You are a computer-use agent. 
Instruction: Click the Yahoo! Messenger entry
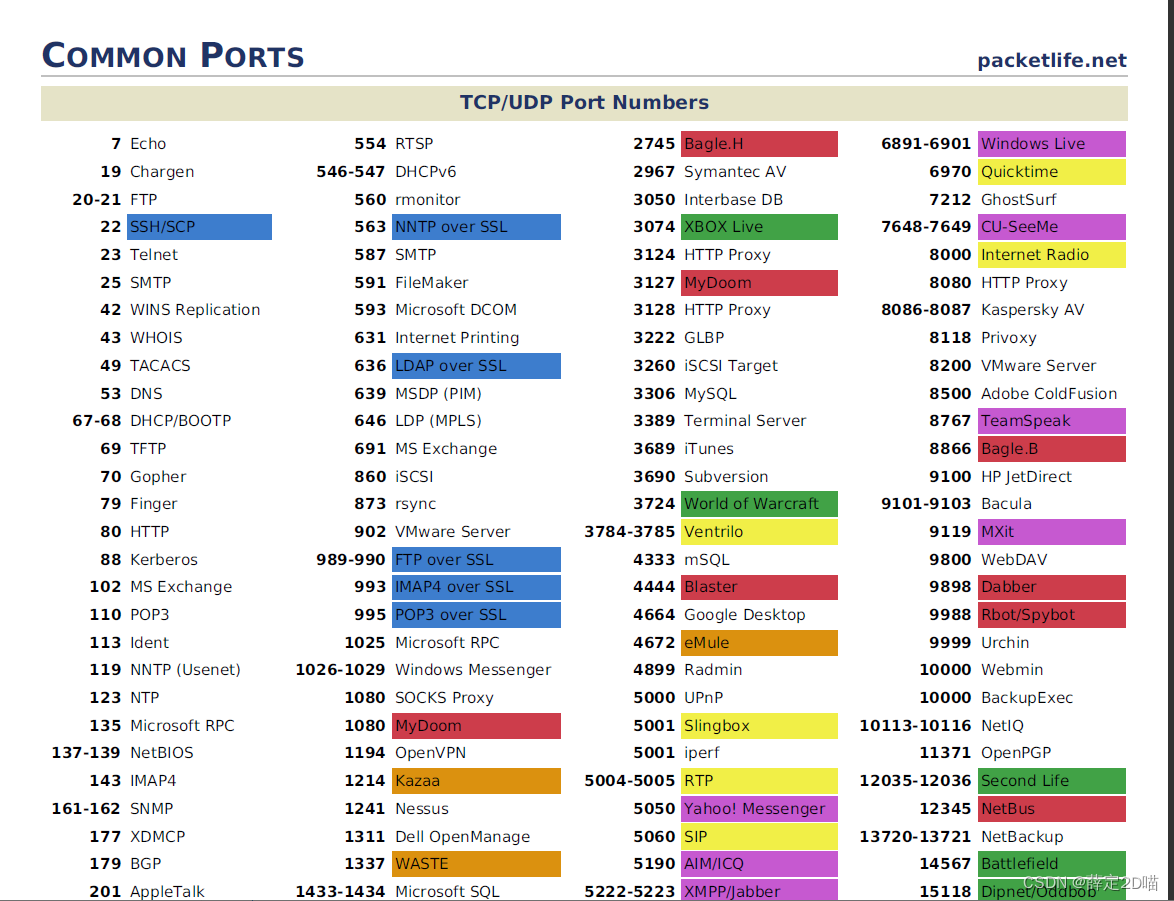coord(759,809)
